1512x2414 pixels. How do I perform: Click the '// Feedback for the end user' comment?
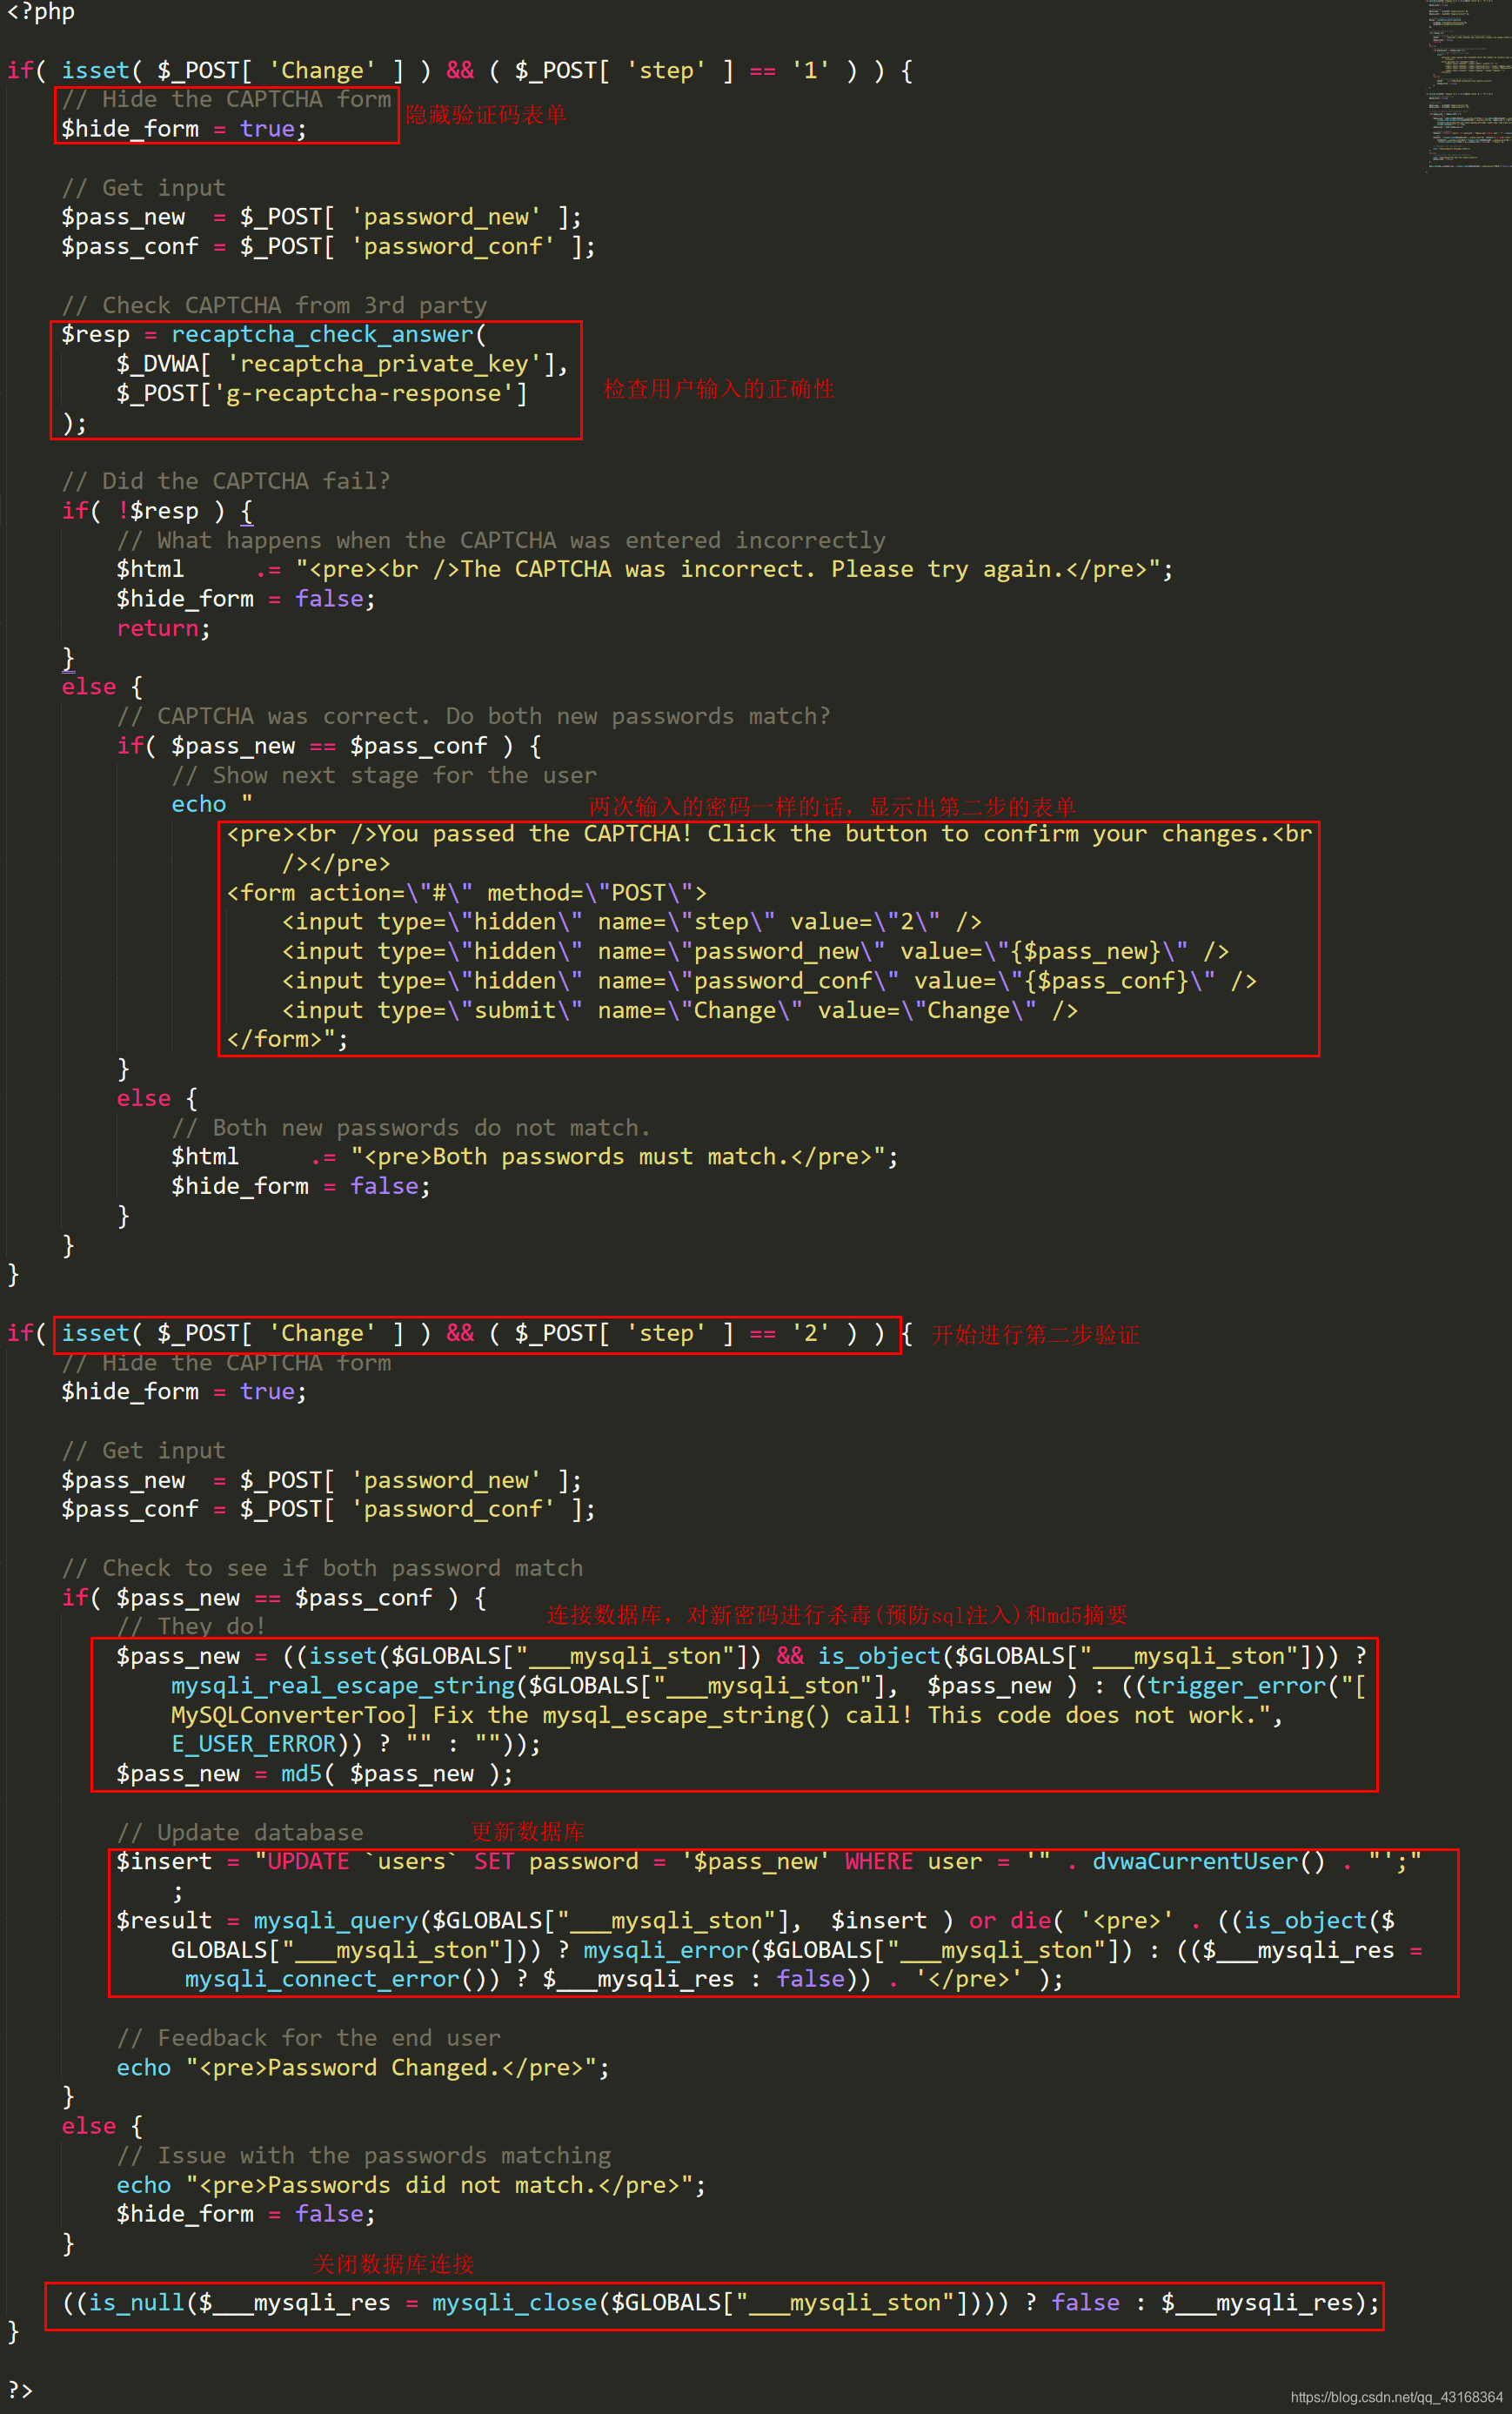point(308,2038)
